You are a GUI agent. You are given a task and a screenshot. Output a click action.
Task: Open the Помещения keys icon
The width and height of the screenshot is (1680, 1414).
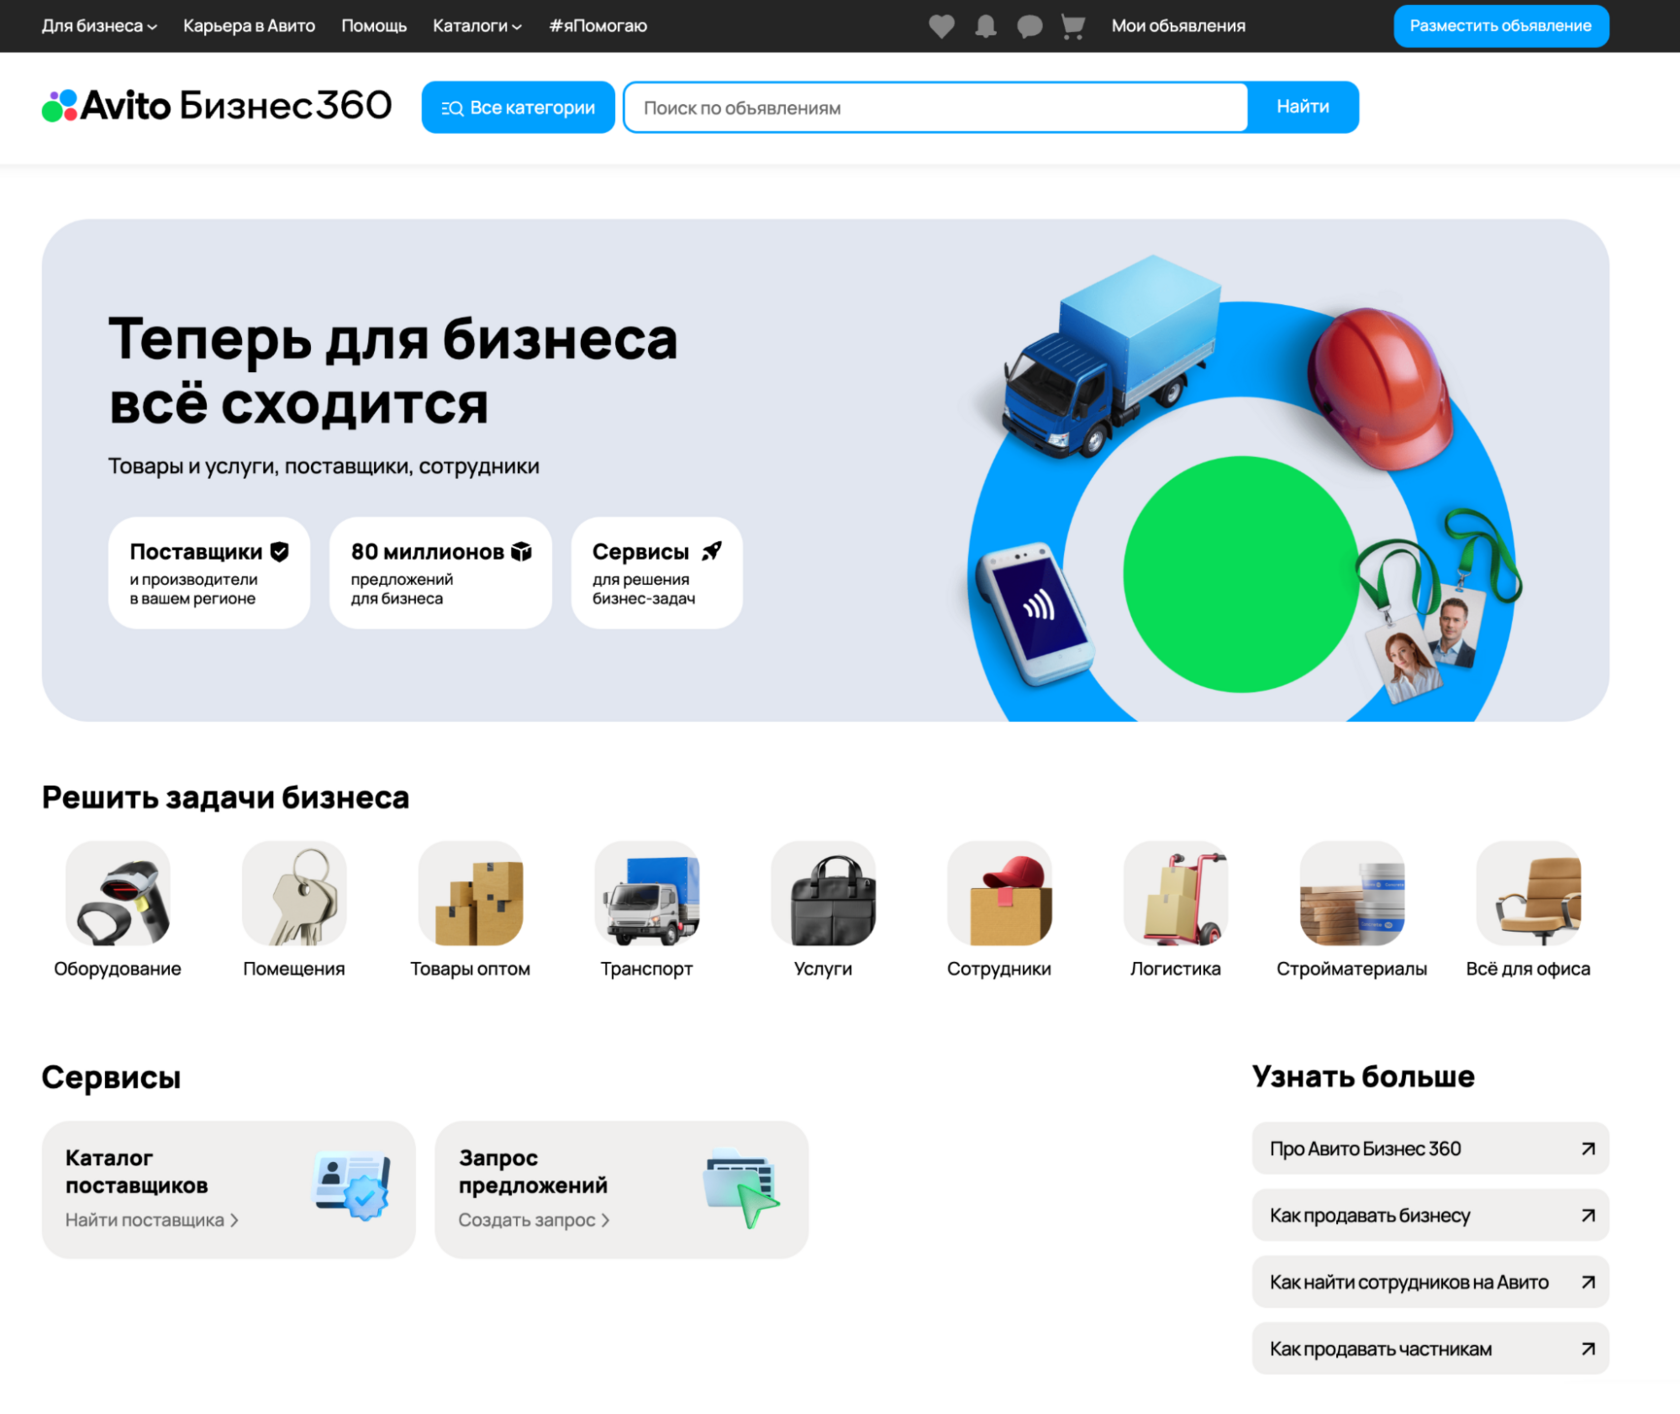tap(294, 893)
